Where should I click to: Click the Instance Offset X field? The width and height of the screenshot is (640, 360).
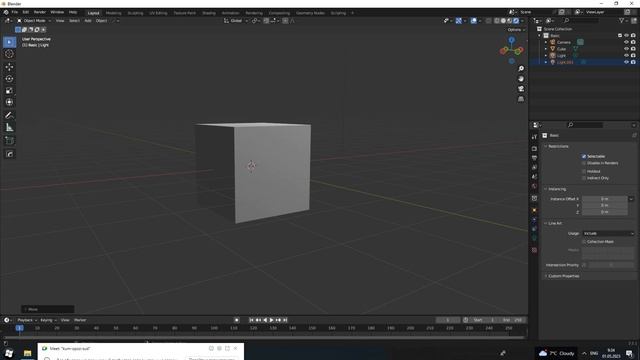click(x=604, y=199)
